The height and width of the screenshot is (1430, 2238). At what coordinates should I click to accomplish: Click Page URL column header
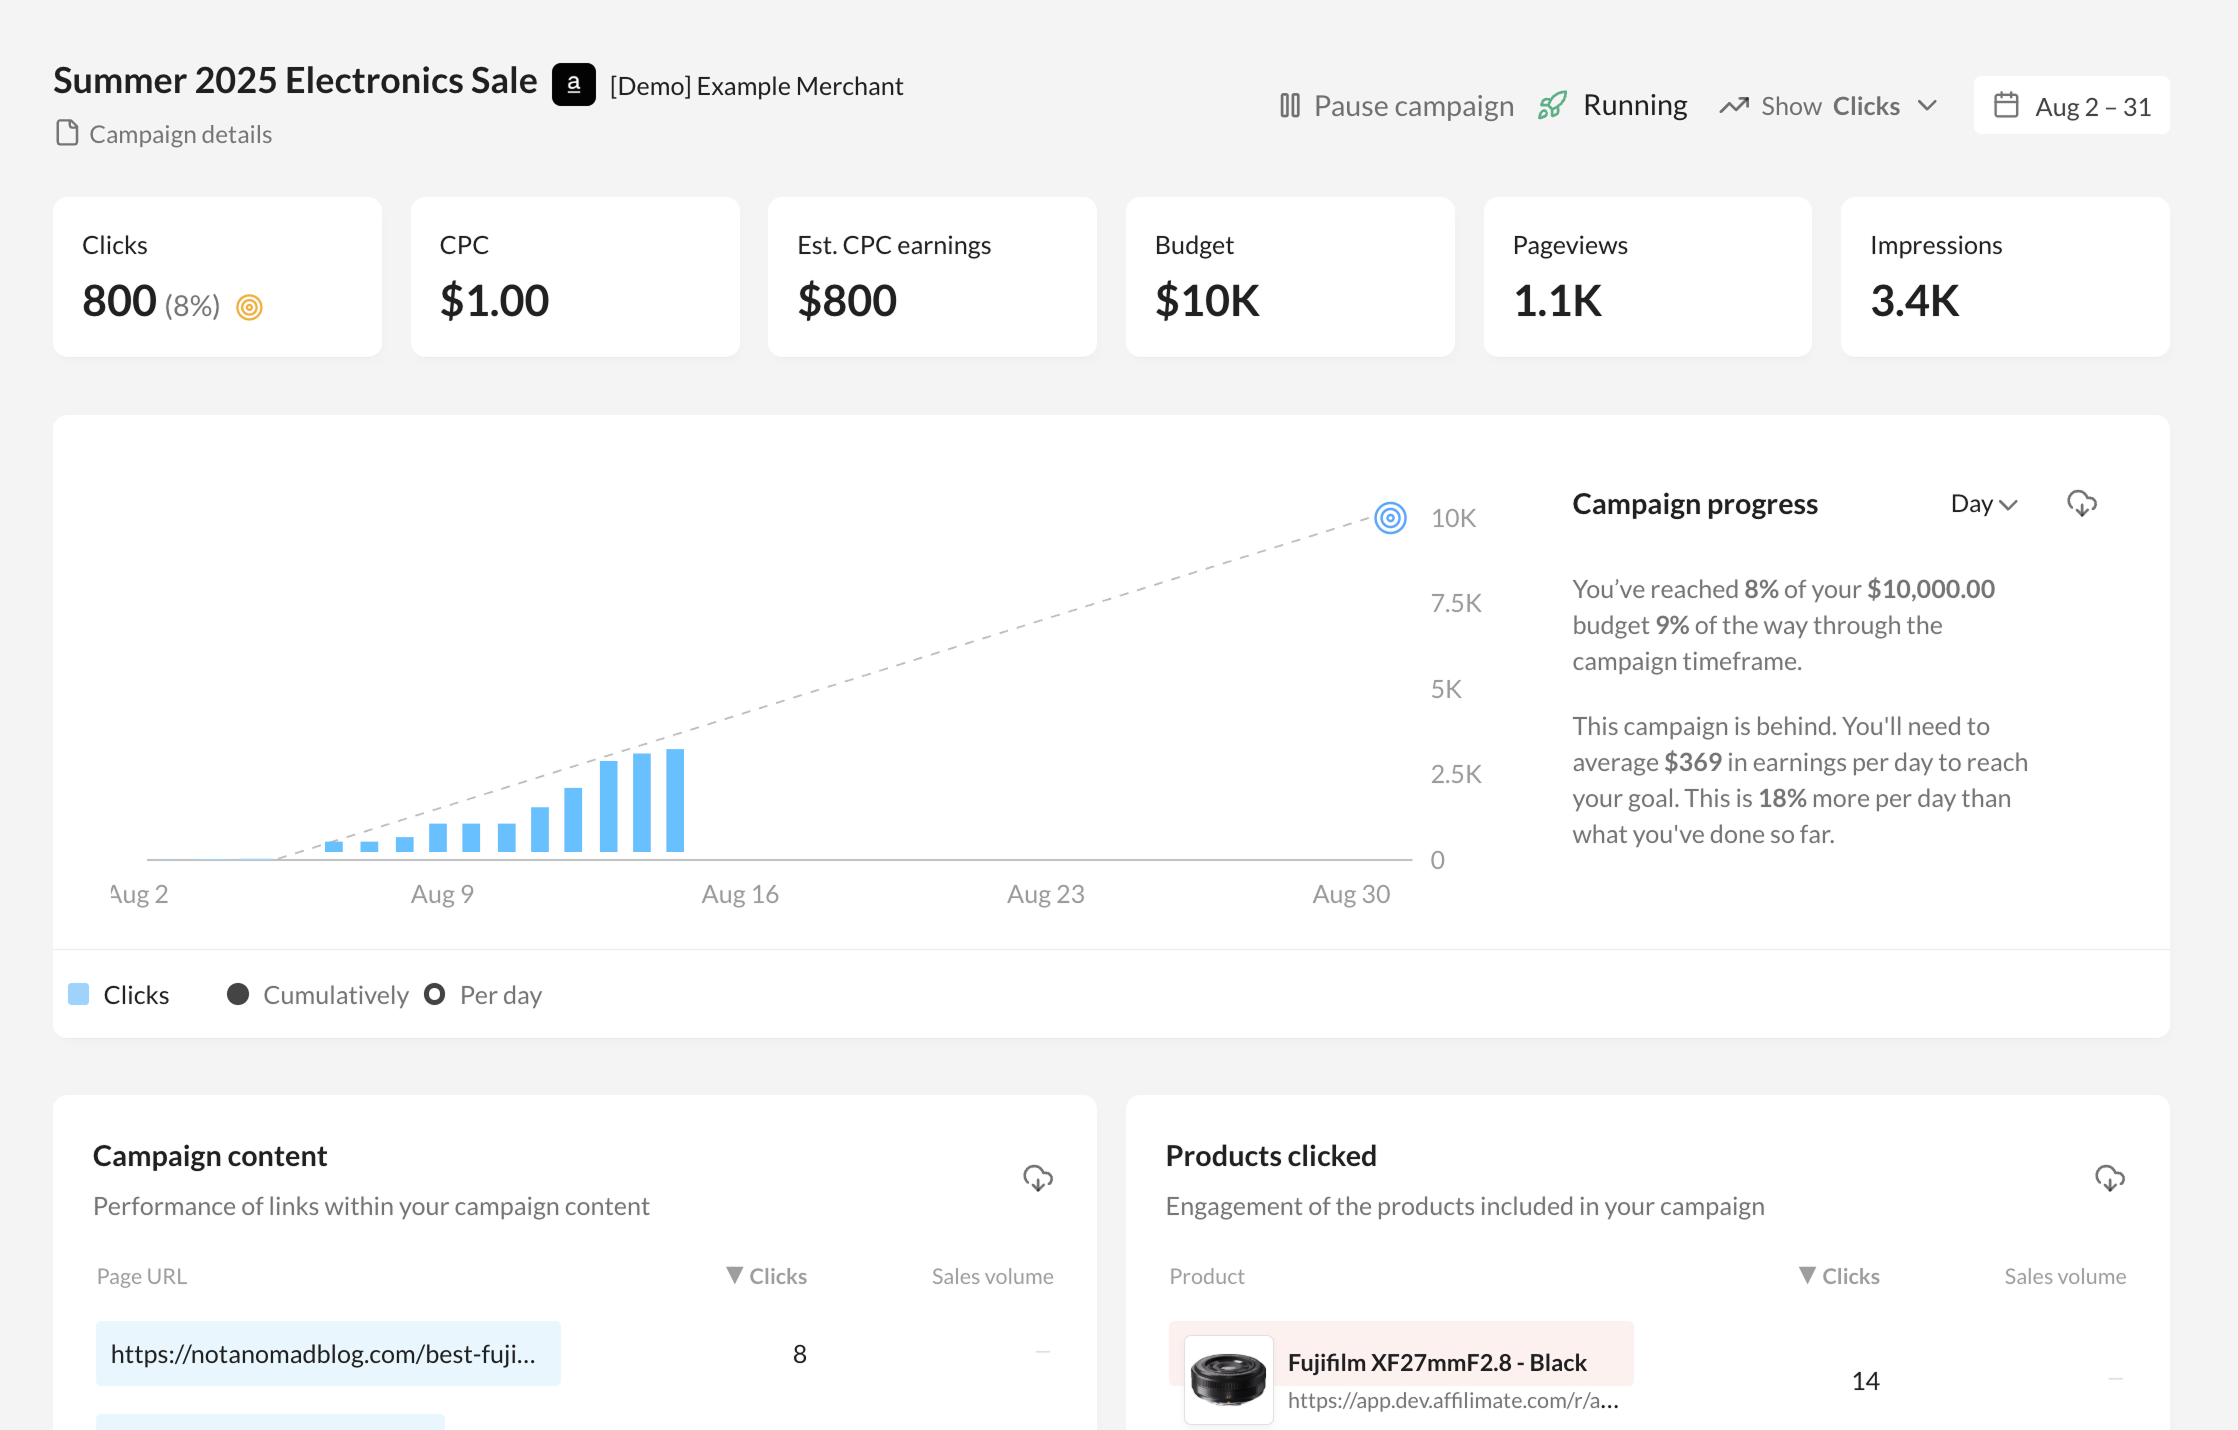[142, 1276]
